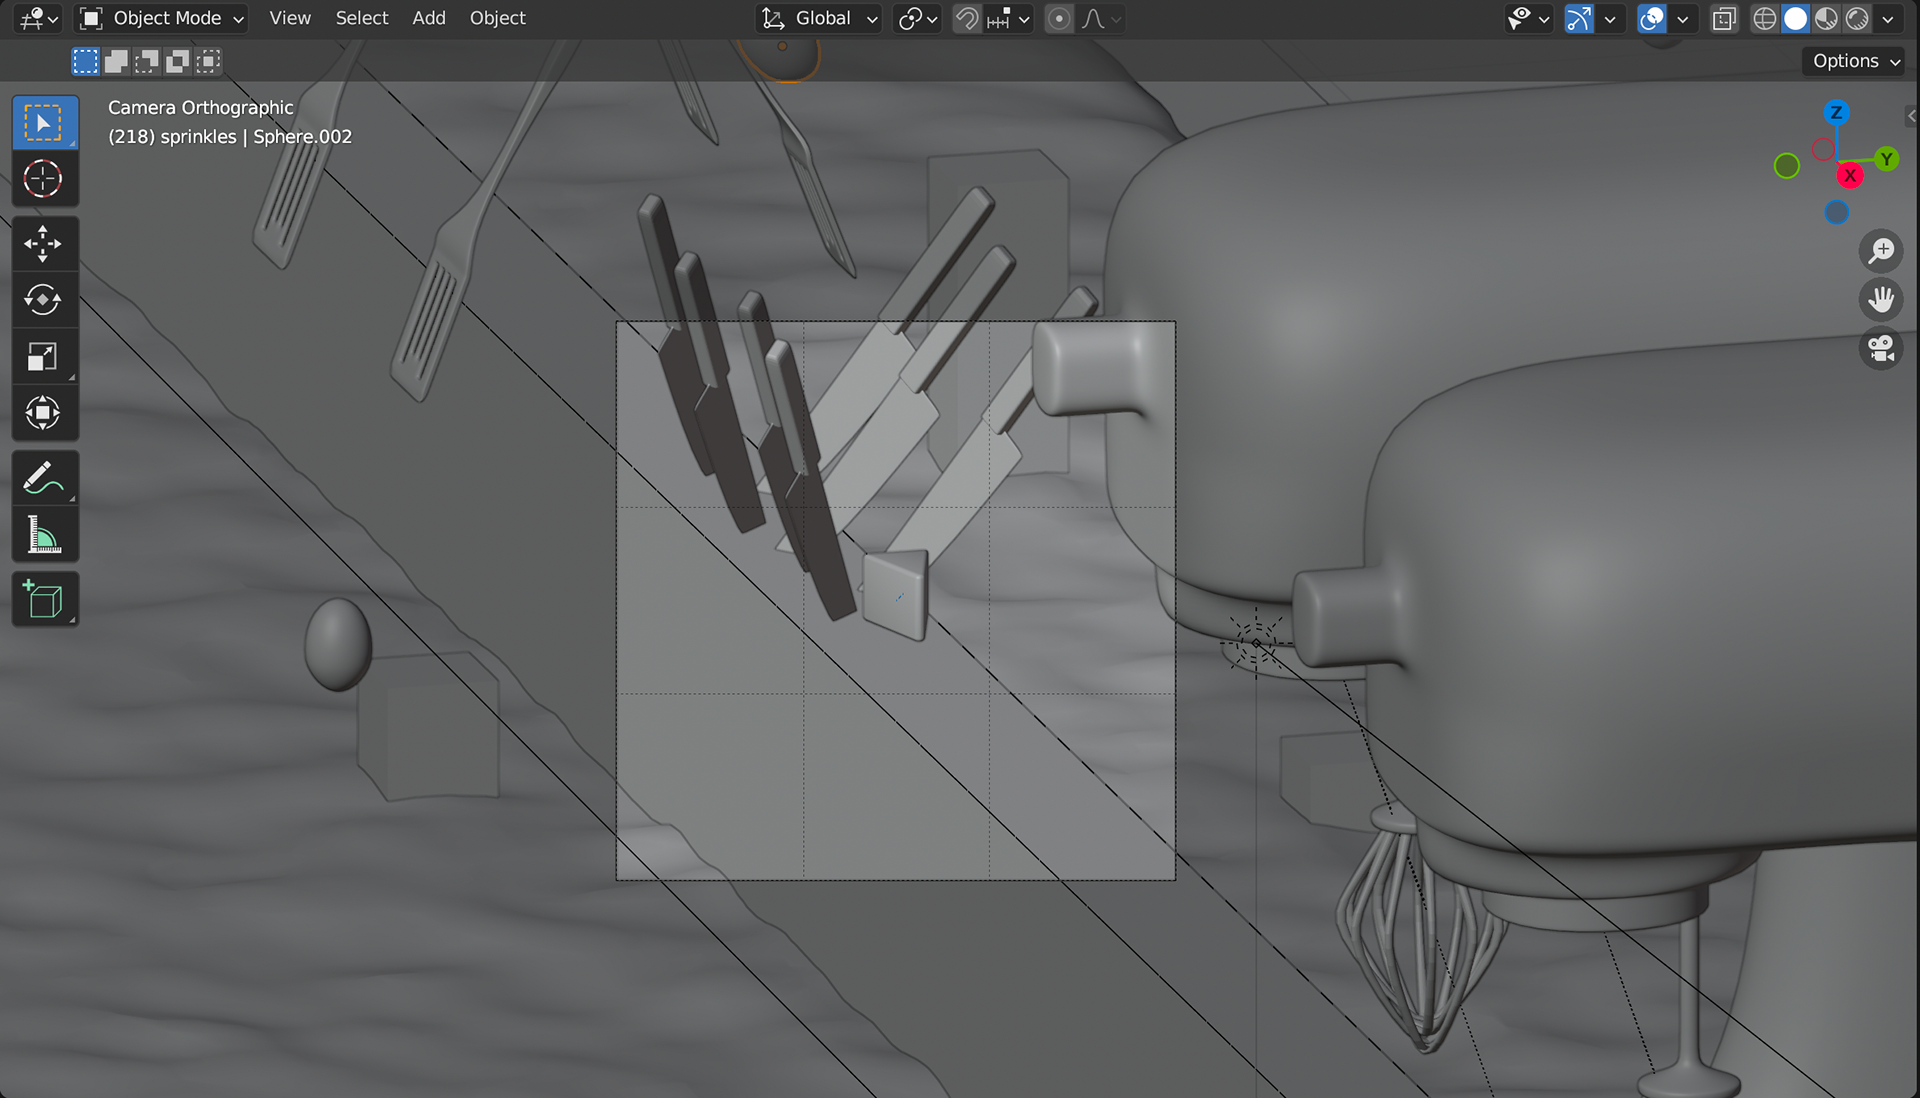Image resolution: width=1920 pixels, height=1098 pixels.
Task: Open the Add menu
Action: pos(429,19)
